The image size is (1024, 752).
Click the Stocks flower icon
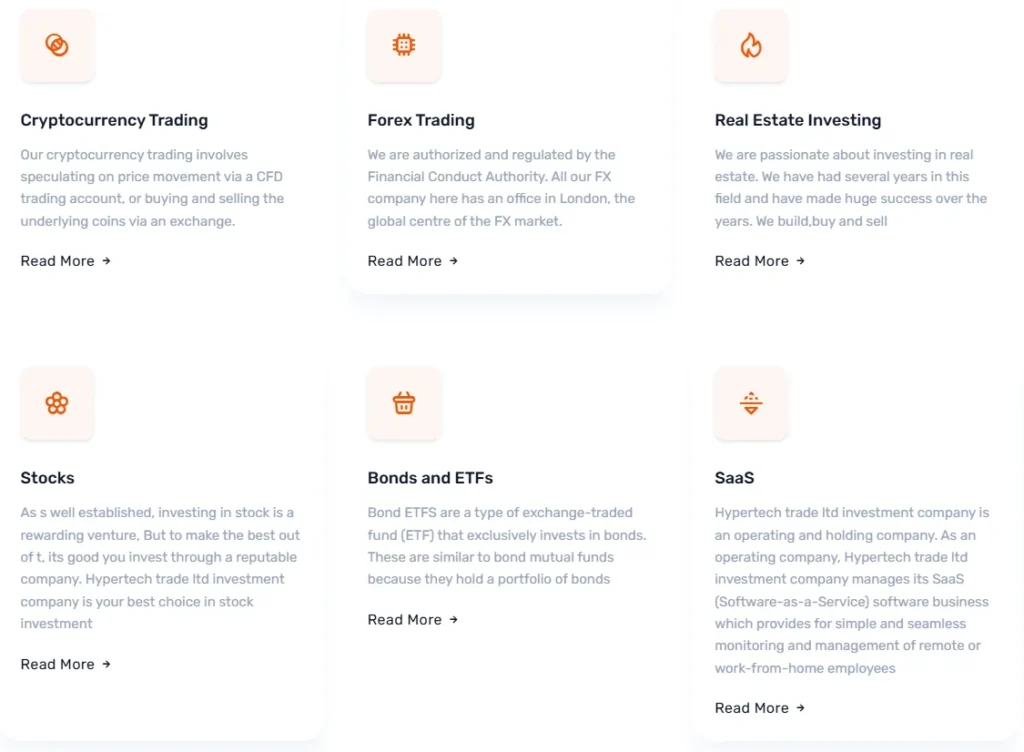[x=57, y=403]
